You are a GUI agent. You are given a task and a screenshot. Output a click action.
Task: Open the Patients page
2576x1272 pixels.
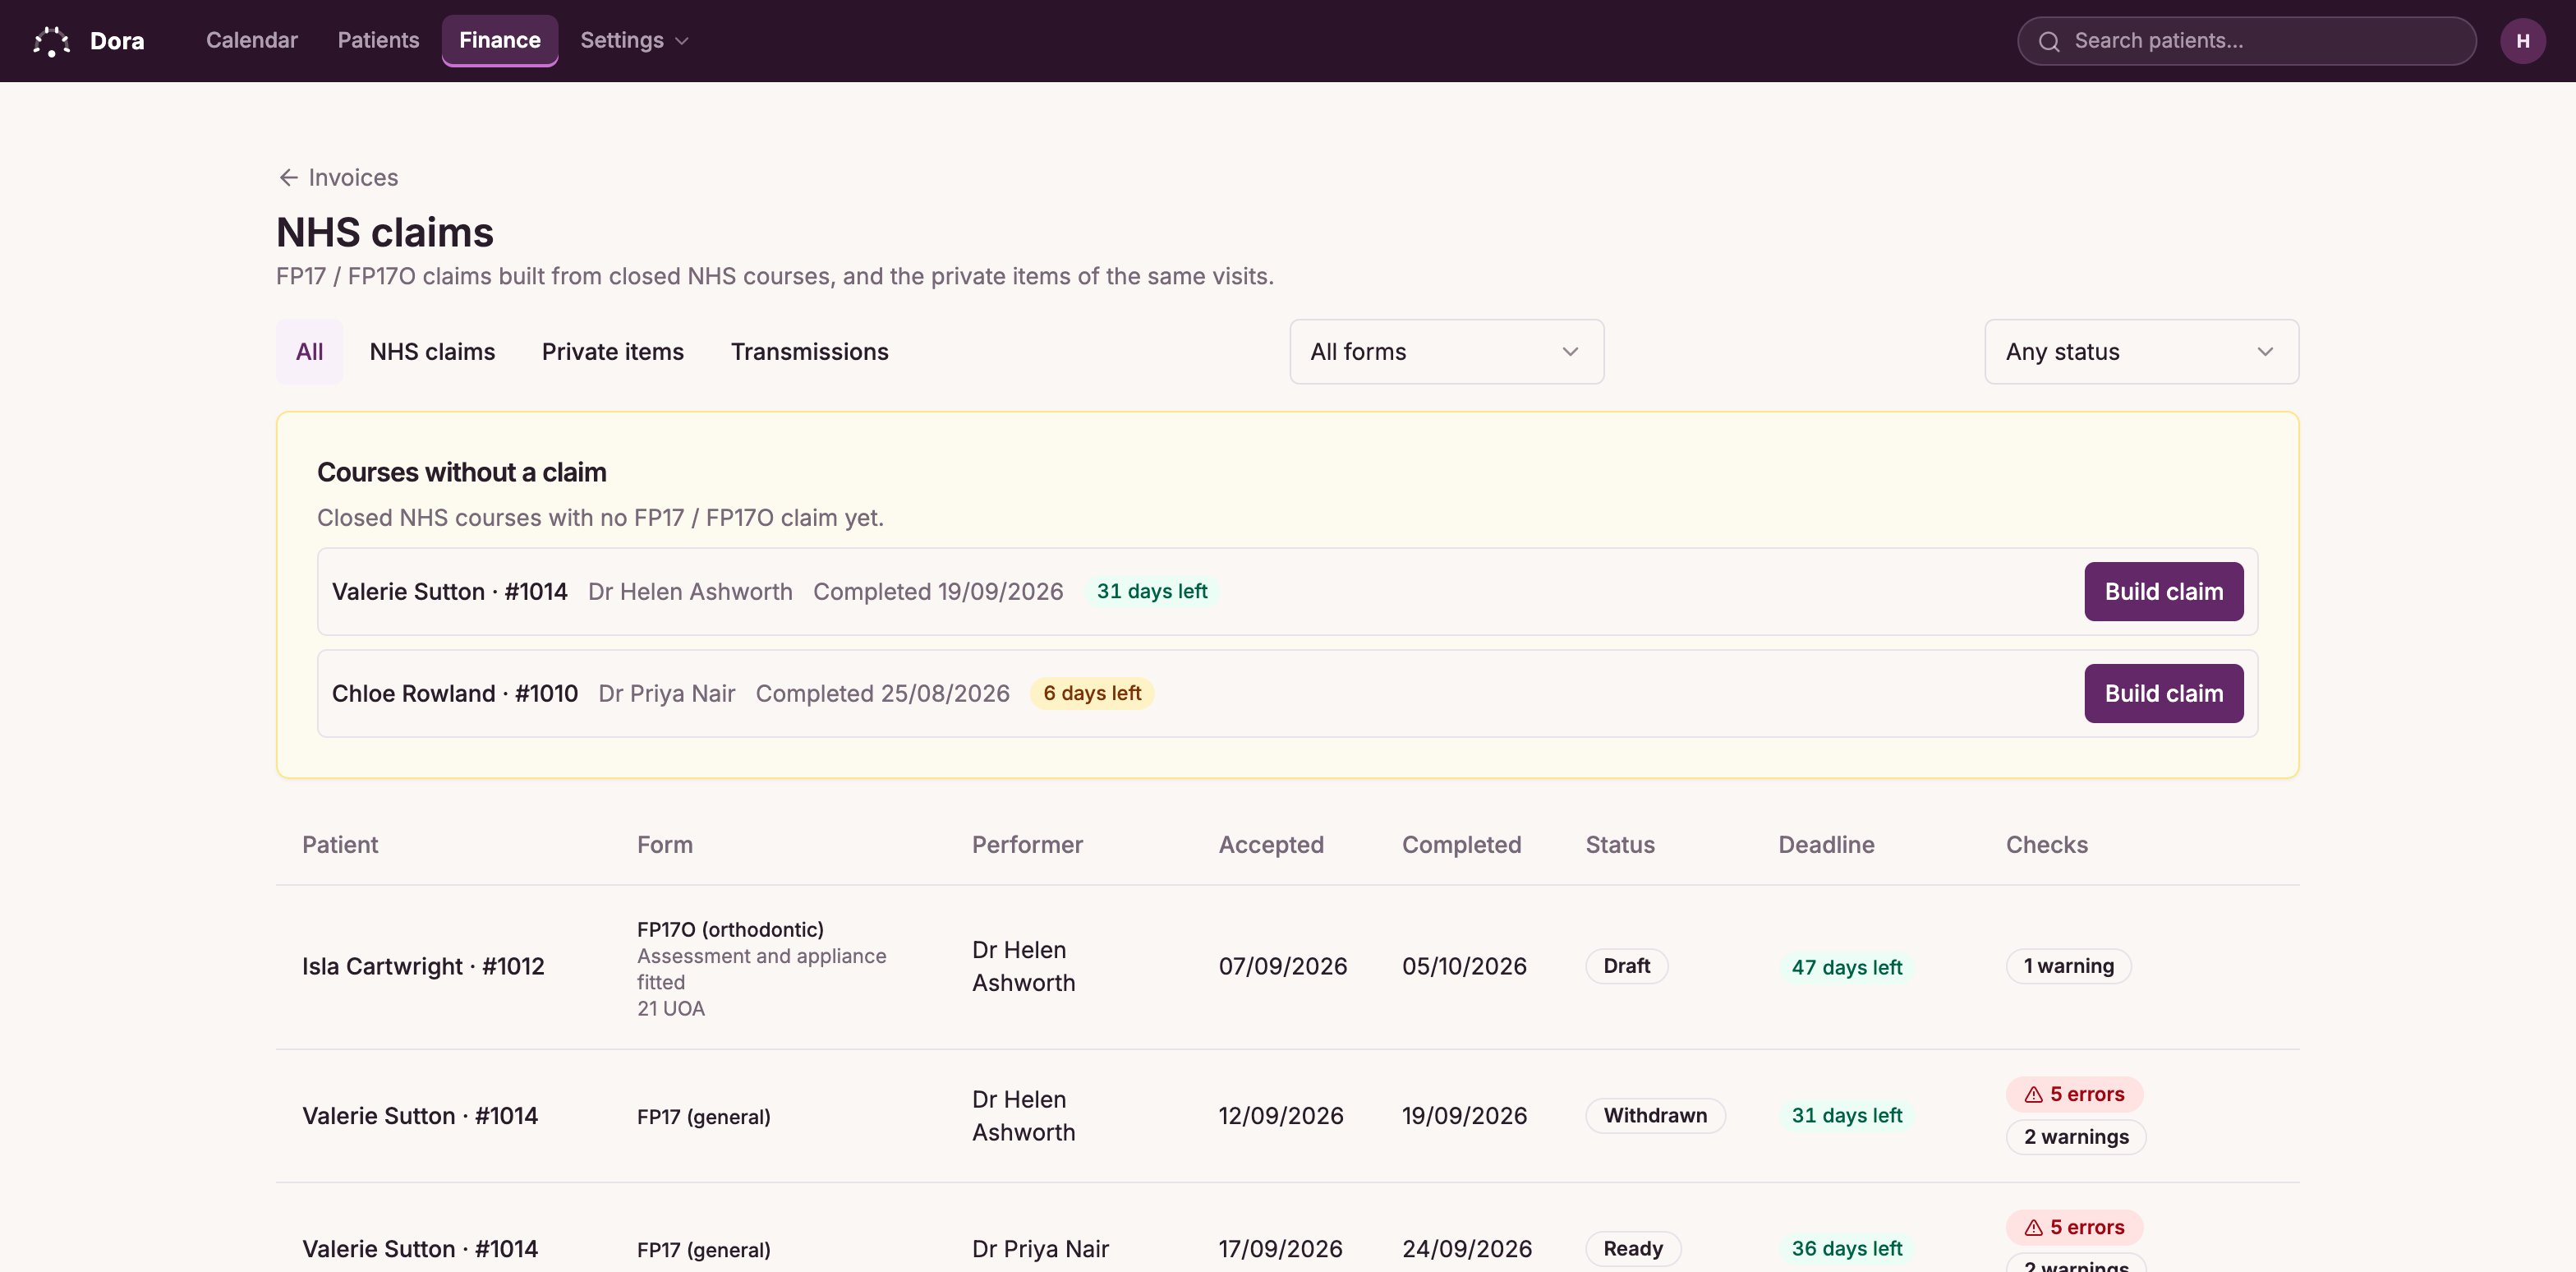coord(378,41)
